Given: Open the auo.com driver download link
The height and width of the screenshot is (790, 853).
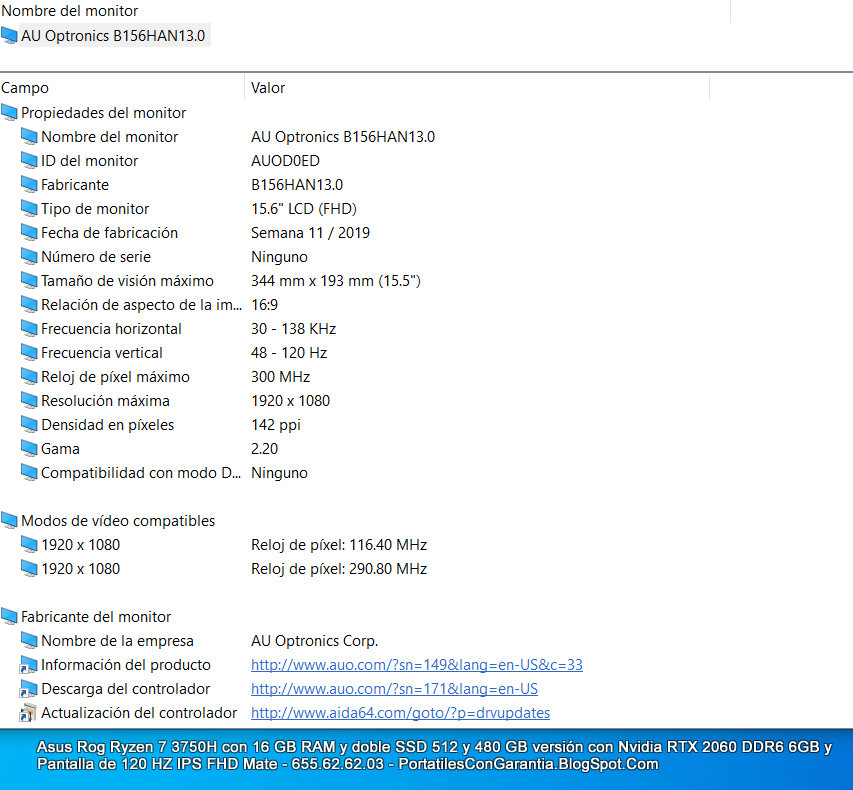Looking at the screenshot, I should coord(394,689).
